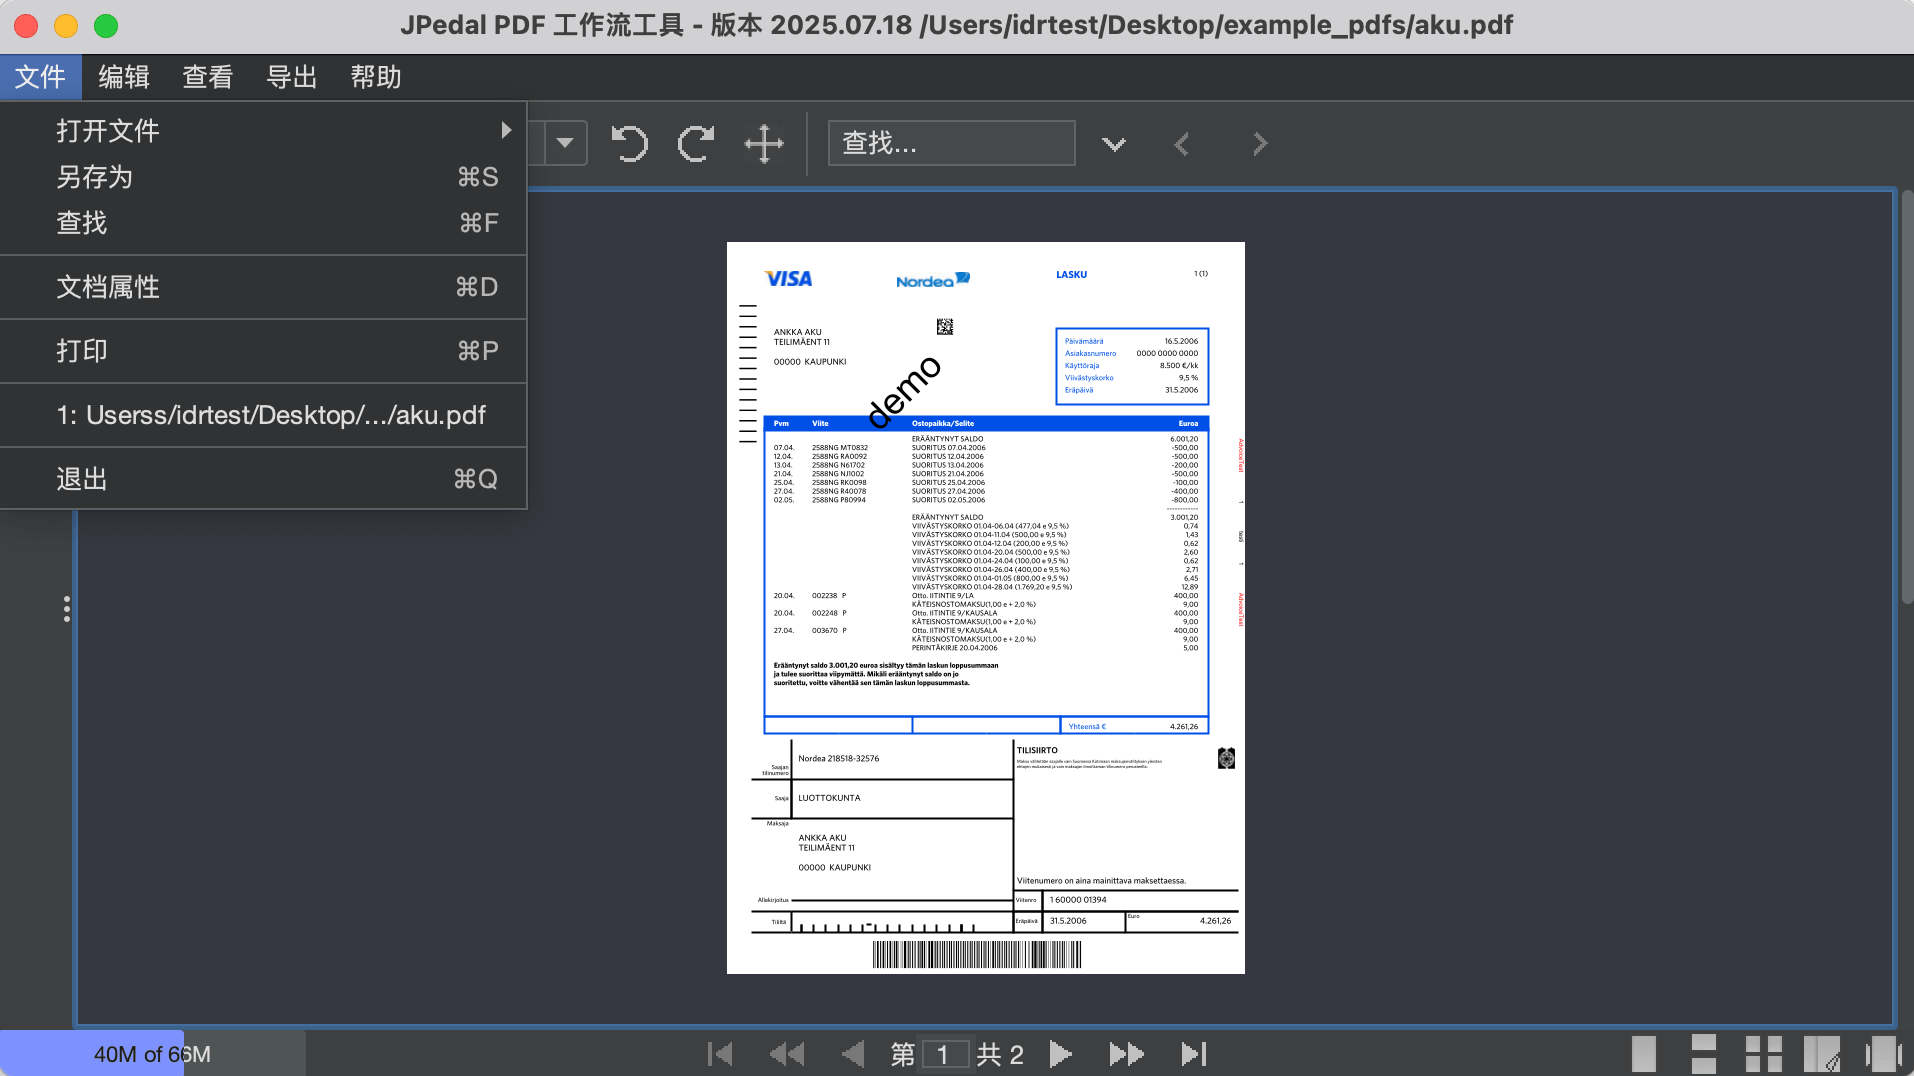This screenshot has width=1914, height=1076.
Task: Switch to continuous page view mode
Action: (1703, 1054)
